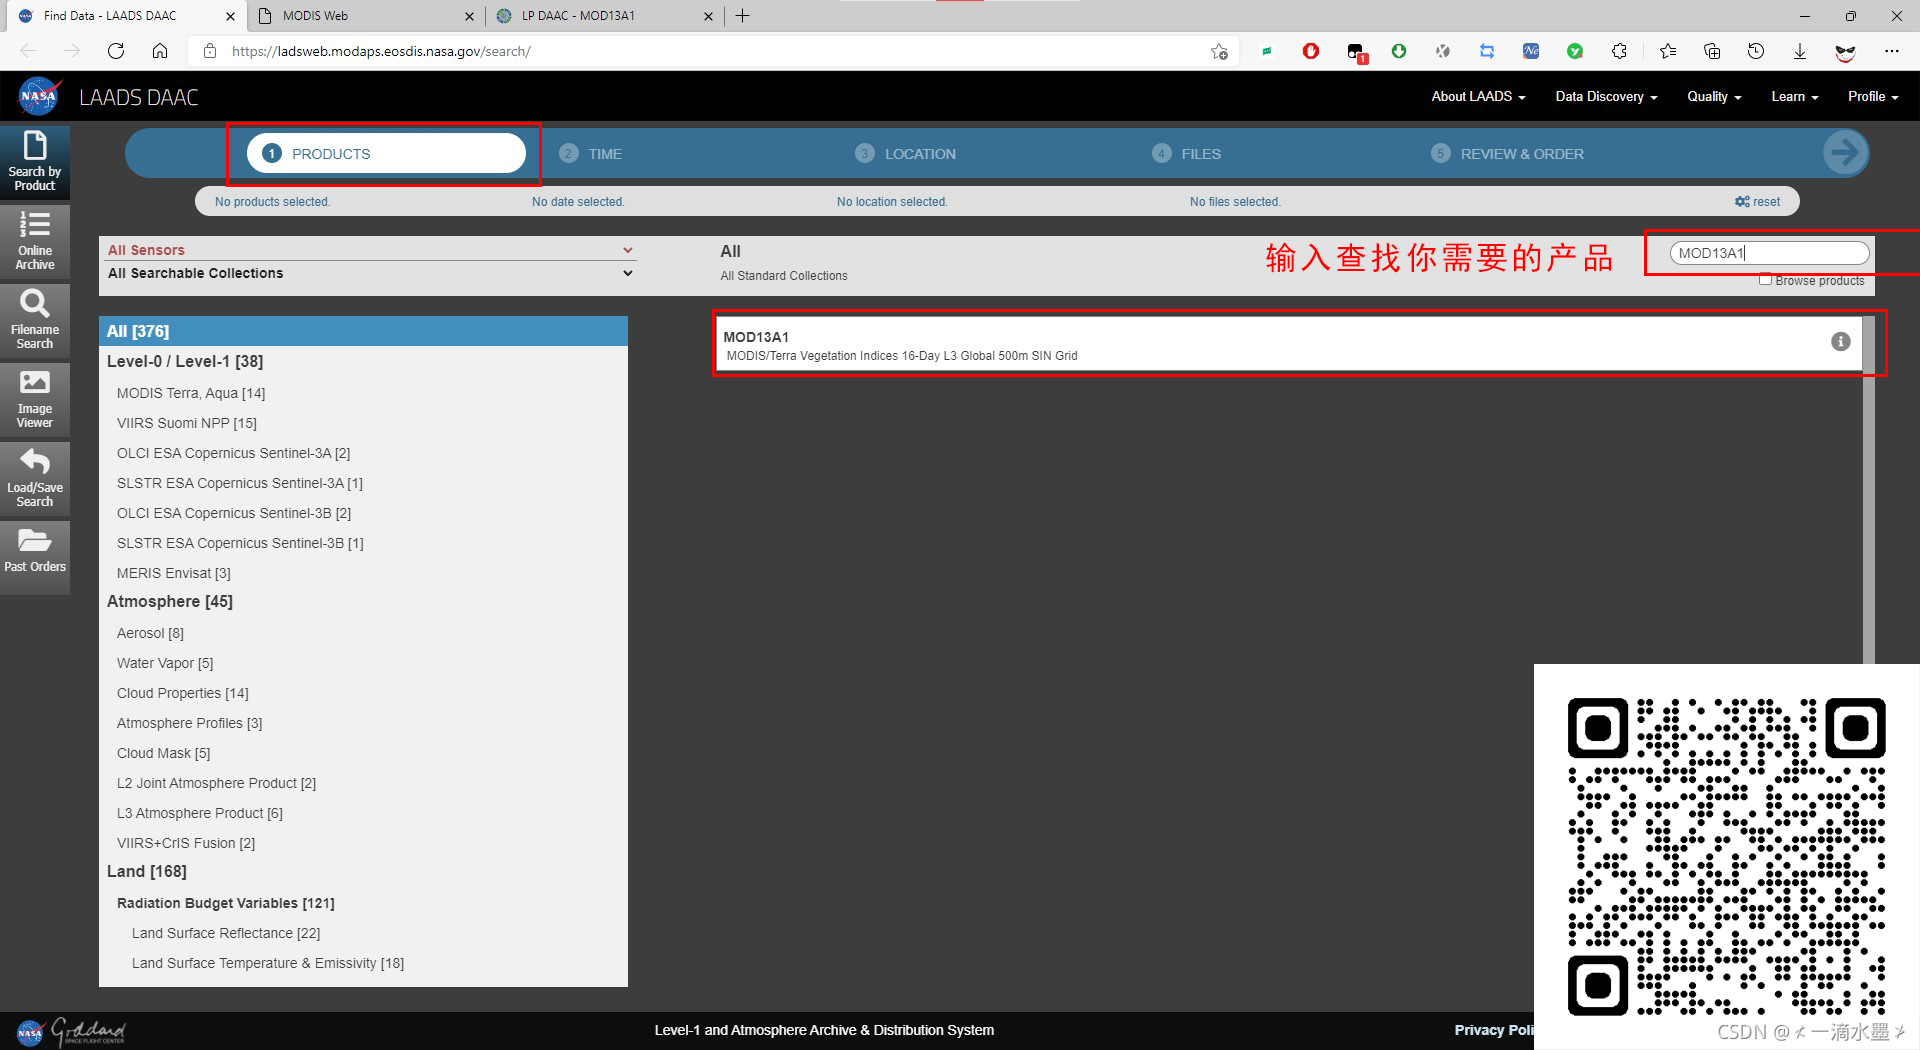Select the FILES step tab
This screenshot has width=1920, height=1050.
(1187, 154)
